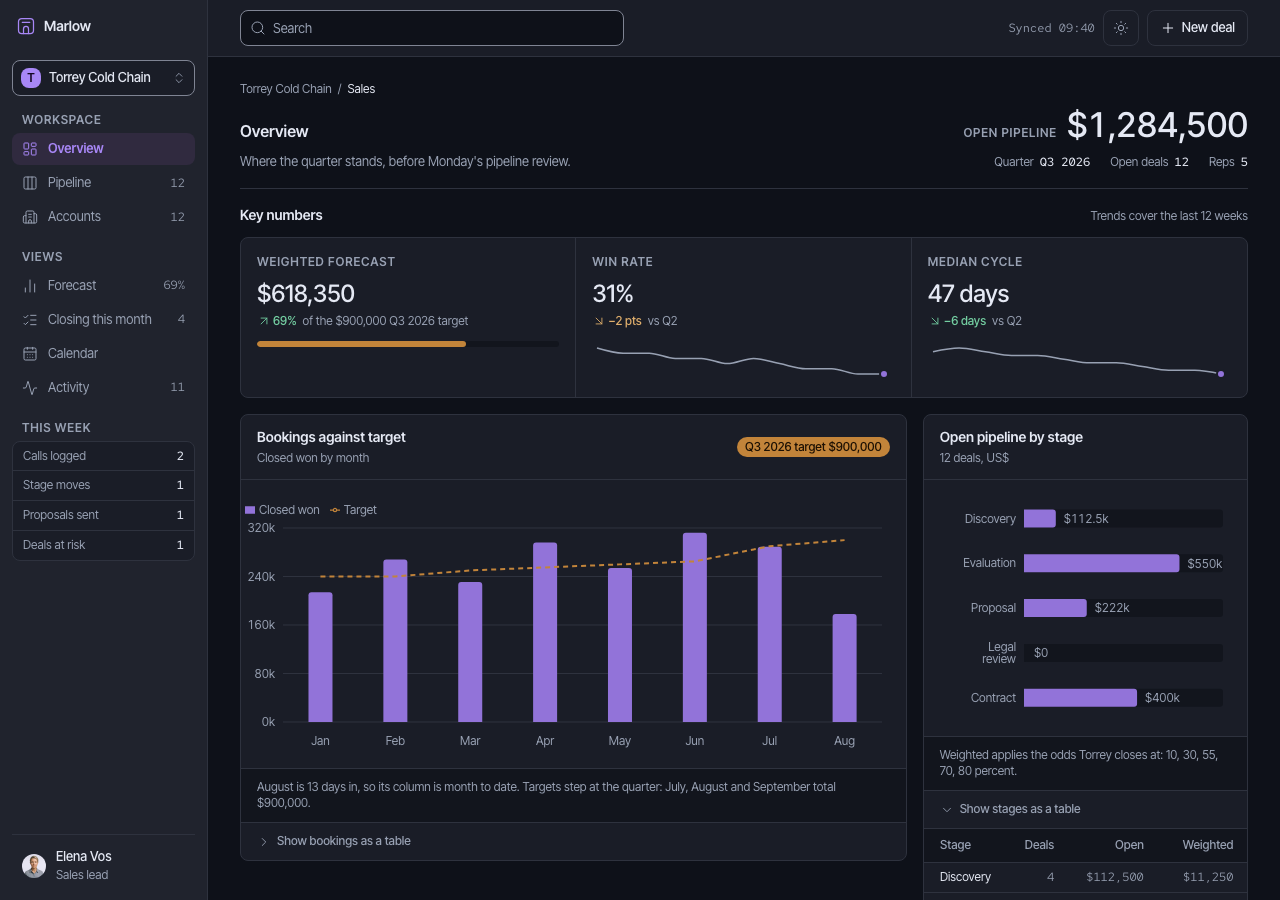Click the Discovery stage bar $112.5k

(1040, 519)
